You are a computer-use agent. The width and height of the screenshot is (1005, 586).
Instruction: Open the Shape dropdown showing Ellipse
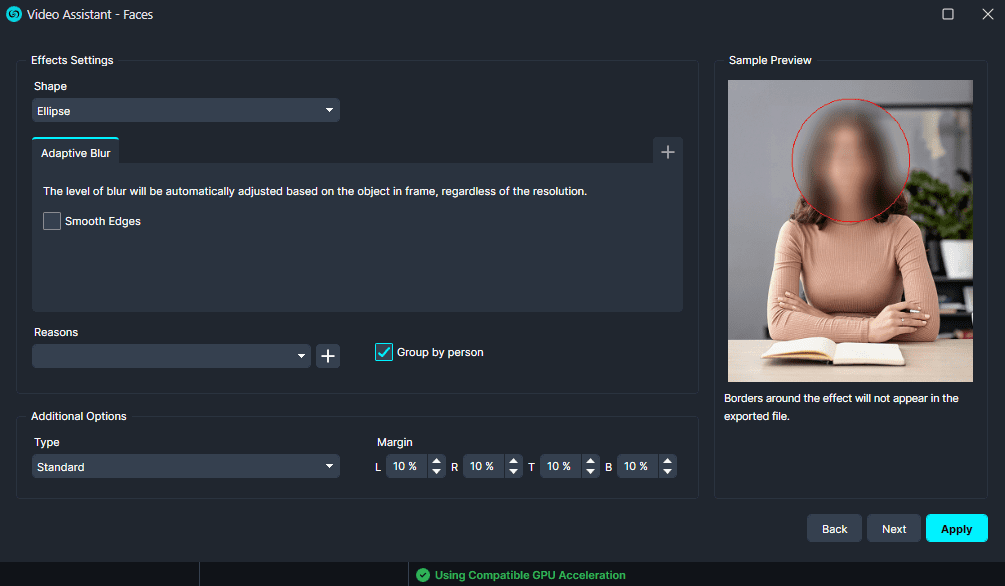(x=185, y=110)
